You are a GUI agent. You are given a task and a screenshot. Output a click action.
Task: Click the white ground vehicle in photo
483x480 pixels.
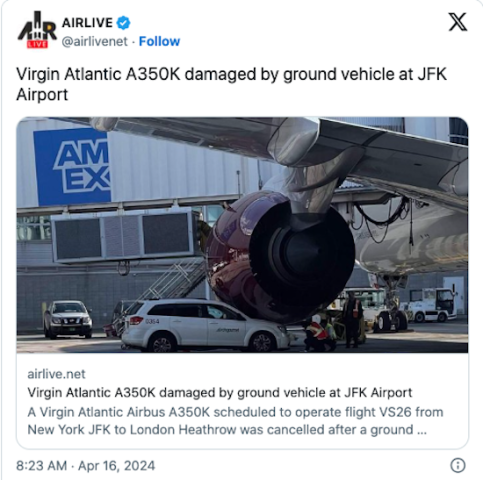[x=205, y=325]
